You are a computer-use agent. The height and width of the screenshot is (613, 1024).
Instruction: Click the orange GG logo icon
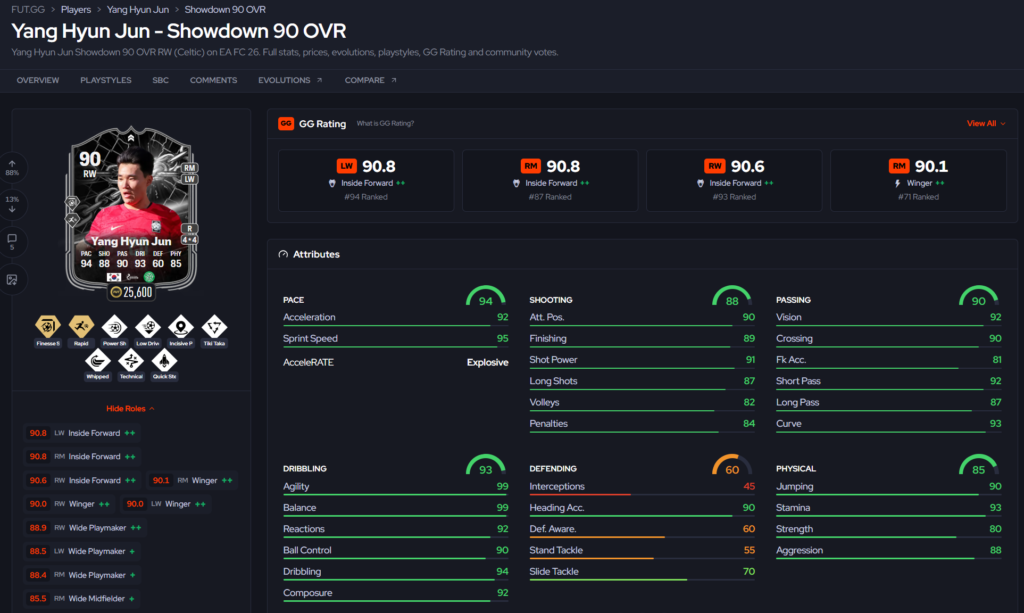[x=286, y=123]
